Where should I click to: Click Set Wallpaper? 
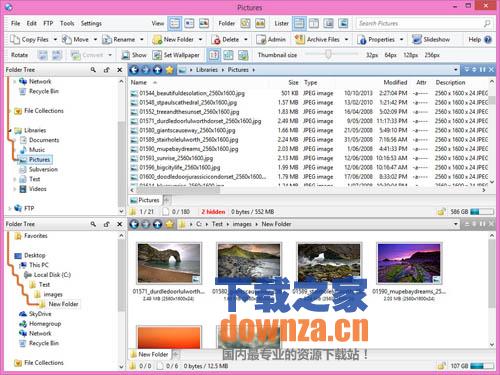click(176, 55)
